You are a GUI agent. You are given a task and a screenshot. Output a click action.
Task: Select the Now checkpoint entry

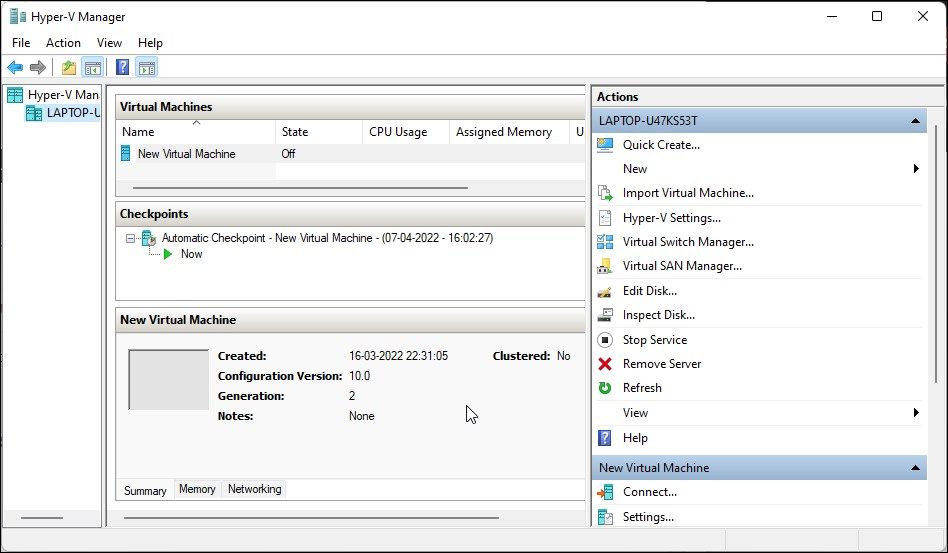192,254
